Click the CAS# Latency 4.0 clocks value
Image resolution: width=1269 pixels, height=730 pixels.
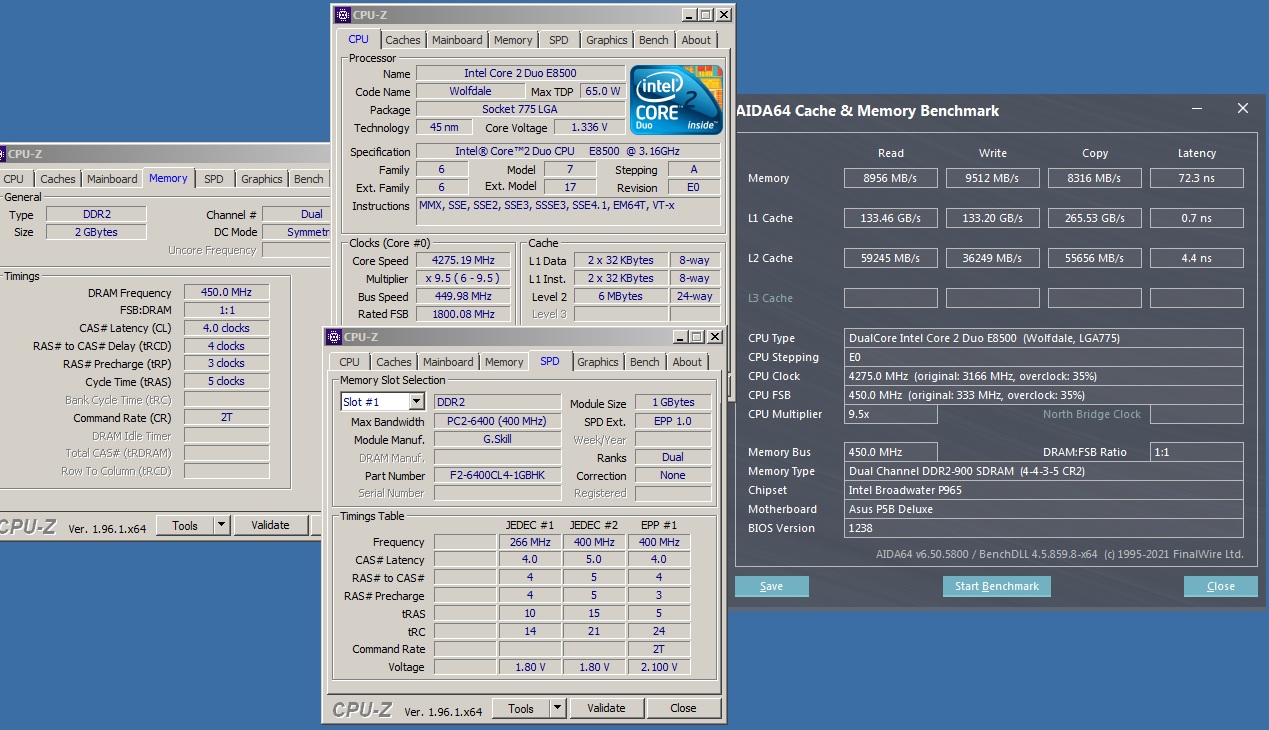227,328
